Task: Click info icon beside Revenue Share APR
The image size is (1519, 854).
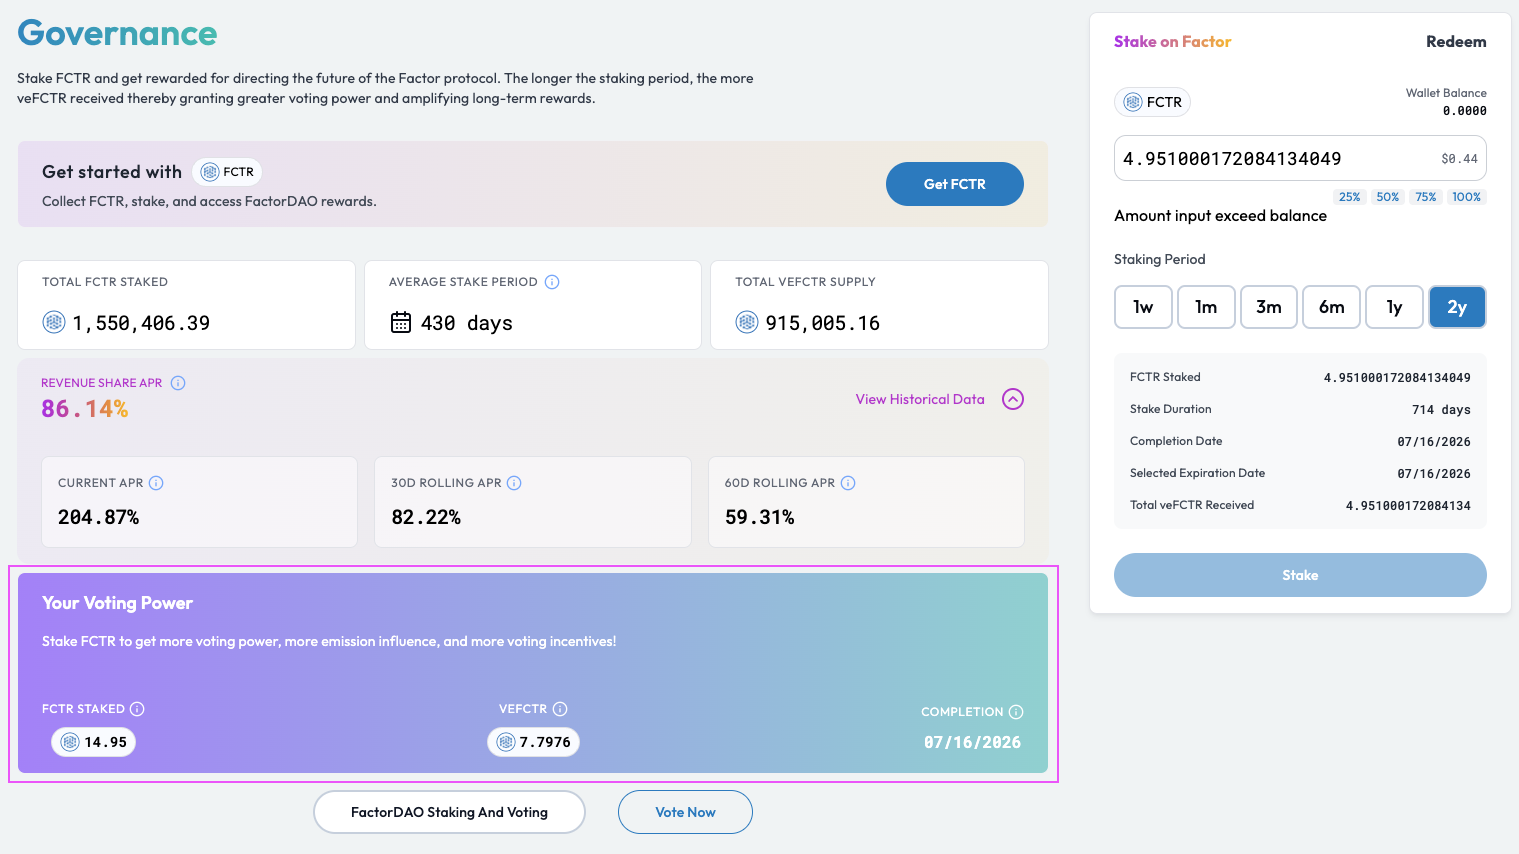Action: tap(178, 383)
